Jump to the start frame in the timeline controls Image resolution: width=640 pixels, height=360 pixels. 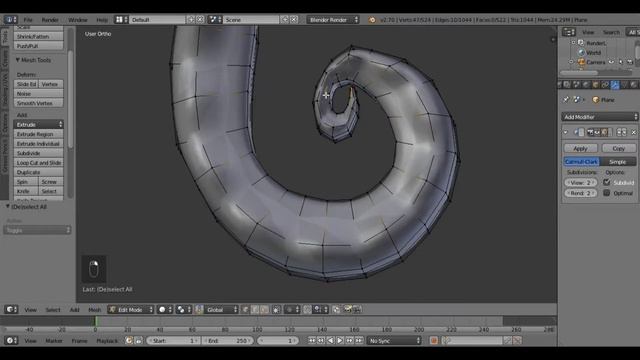312,340
